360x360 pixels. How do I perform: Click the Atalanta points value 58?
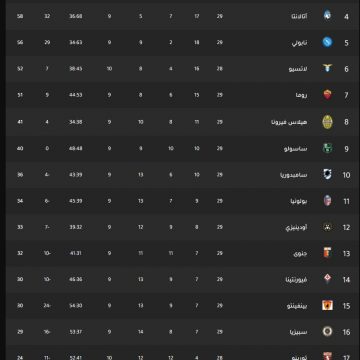point(20,16)
